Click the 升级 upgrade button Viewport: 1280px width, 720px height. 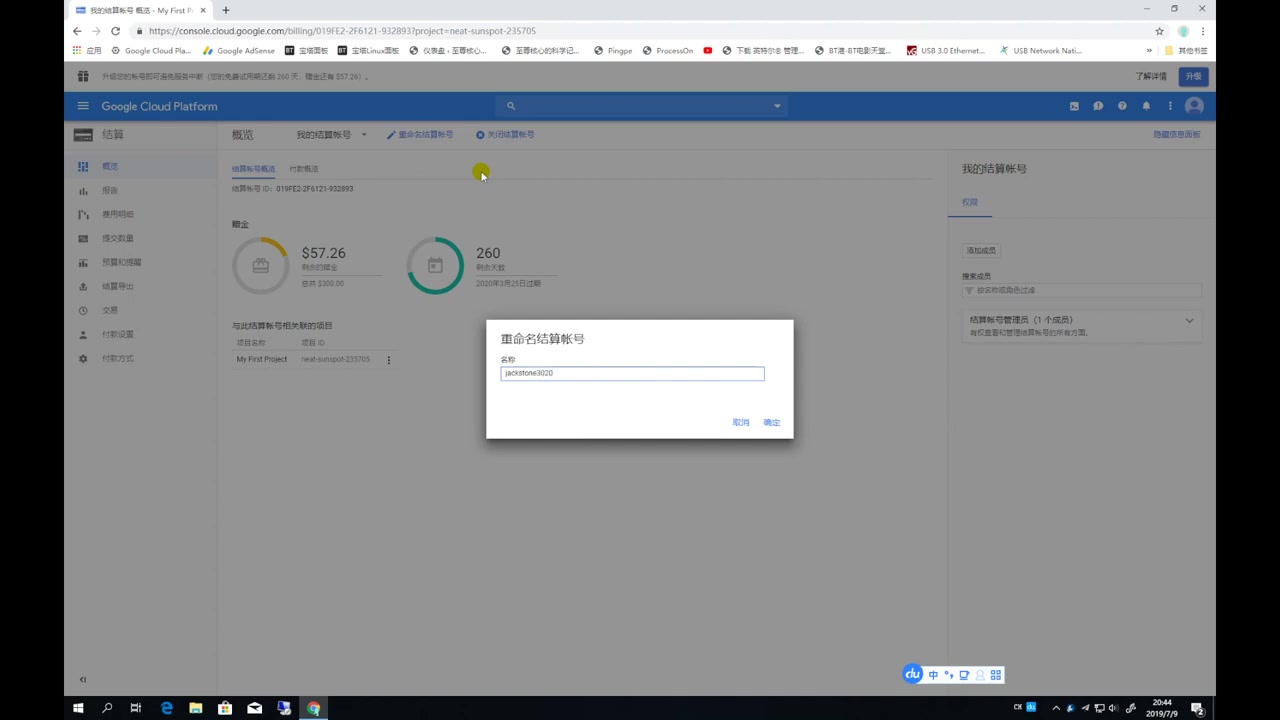pyautogui.click(x=1194, y=76)
